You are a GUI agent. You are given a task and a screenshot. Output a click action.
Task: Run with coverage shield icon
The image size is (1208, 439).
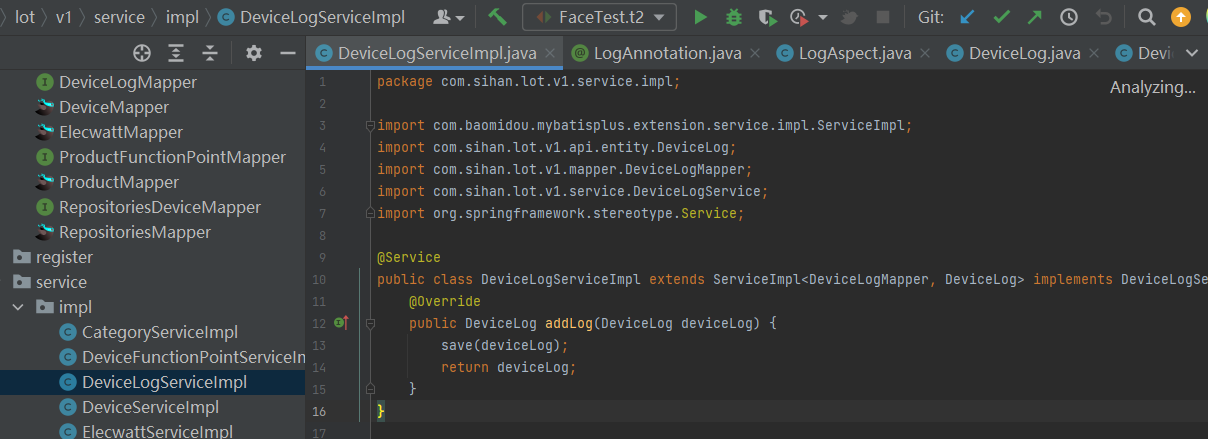pos(766,17)
